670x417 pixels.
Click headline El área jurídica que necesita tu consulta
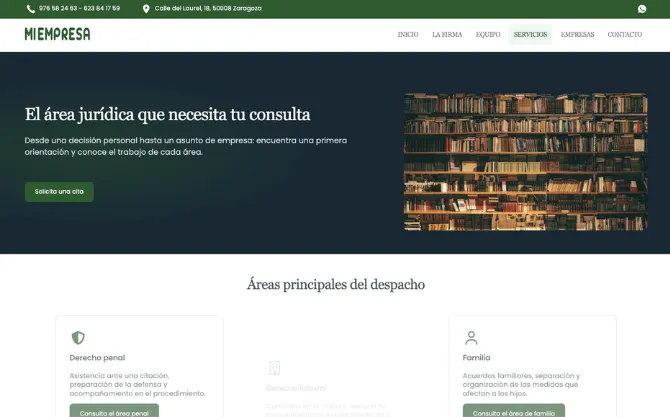(168, 115)
